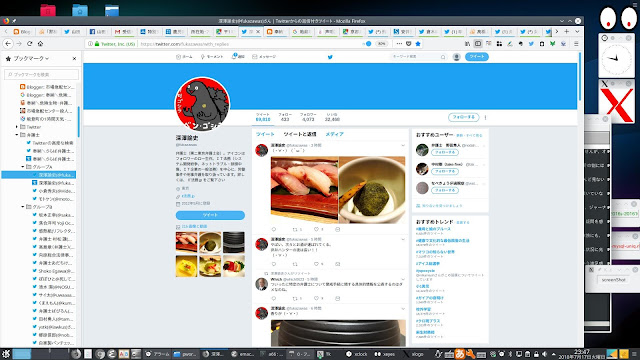The height and width of the screenshot is (360, 640).
Task: Open the Godzilla profile picture
Action: [x=202, y=104]
